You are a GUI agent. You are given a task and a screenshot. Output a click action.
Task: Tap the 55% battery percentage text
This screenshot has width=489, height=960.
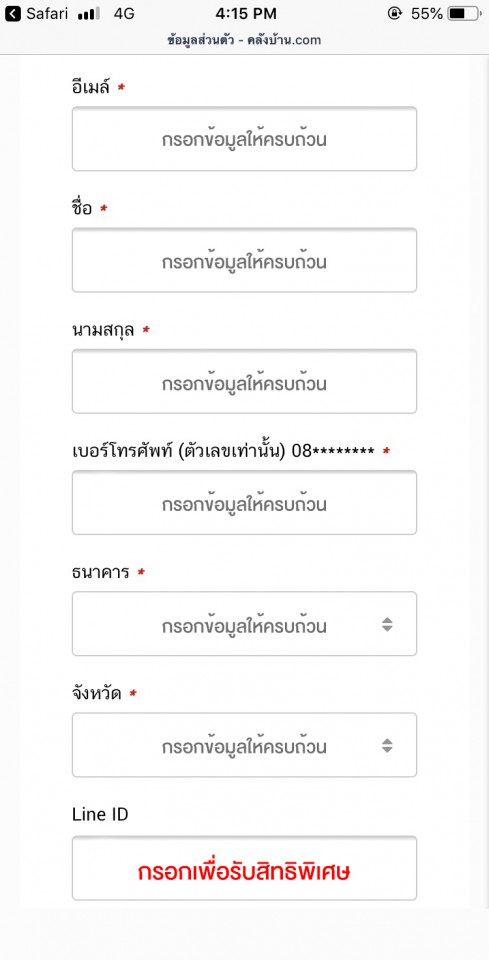point(427,13)
